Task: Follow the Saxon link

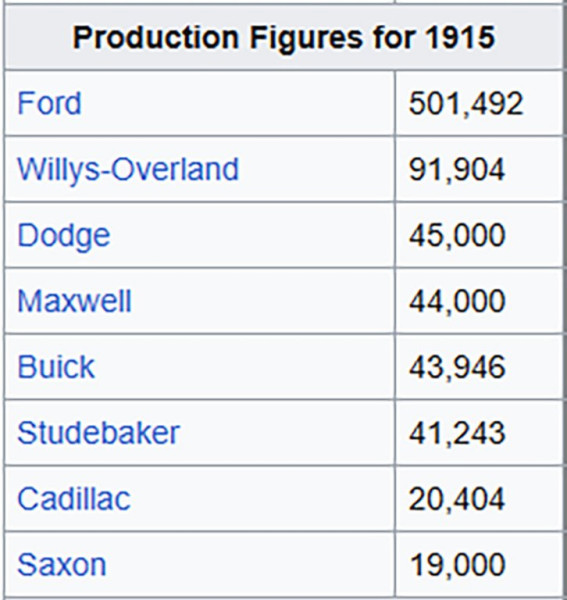Action: pyautogui.click(x=62, y=565)
